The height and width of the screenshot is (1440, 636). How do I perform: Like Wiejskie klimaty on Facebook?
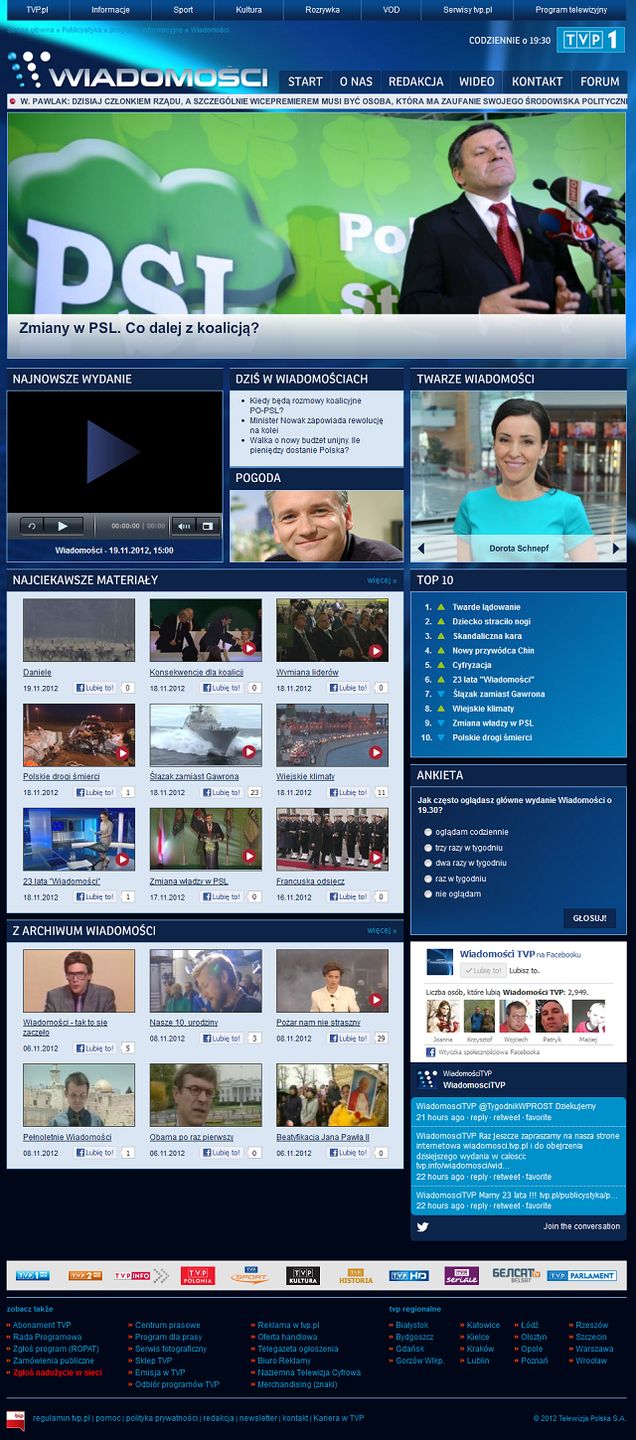click(x=349, y=792)
